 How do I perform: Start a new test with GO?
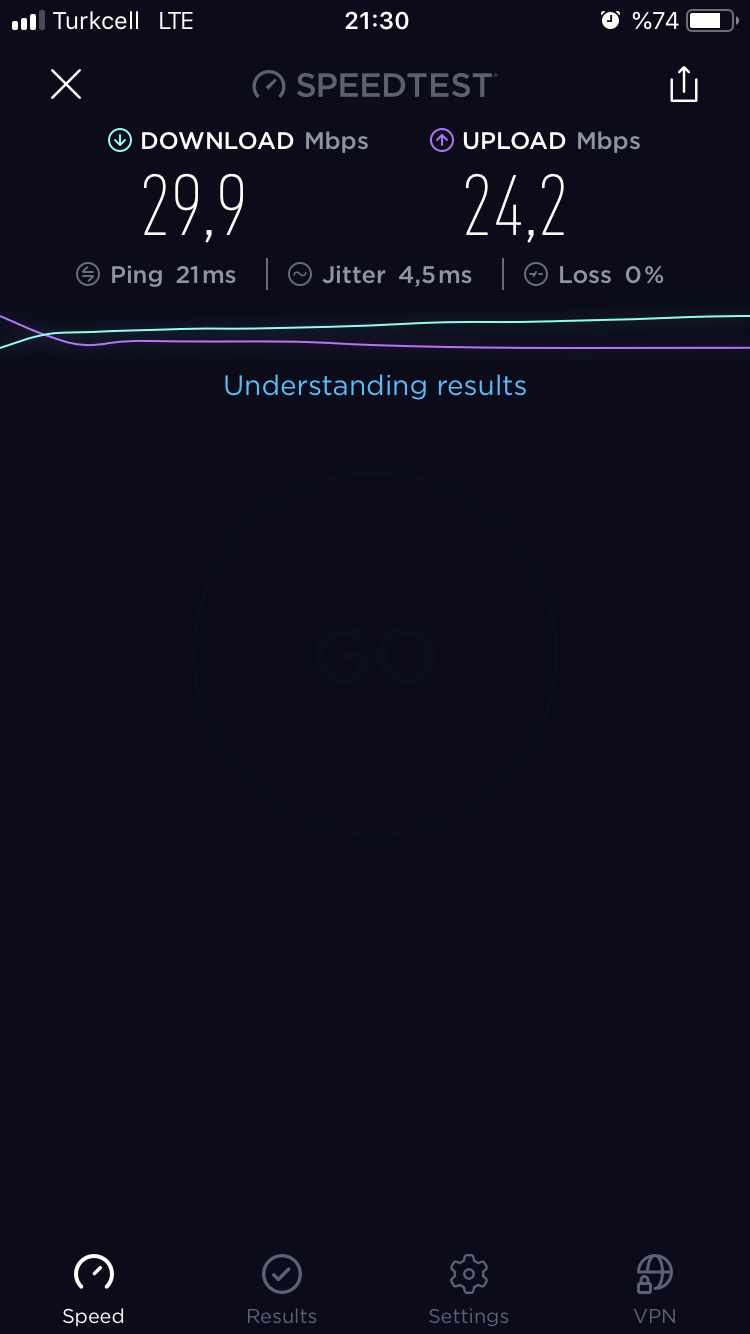click(x=375, y=655)
